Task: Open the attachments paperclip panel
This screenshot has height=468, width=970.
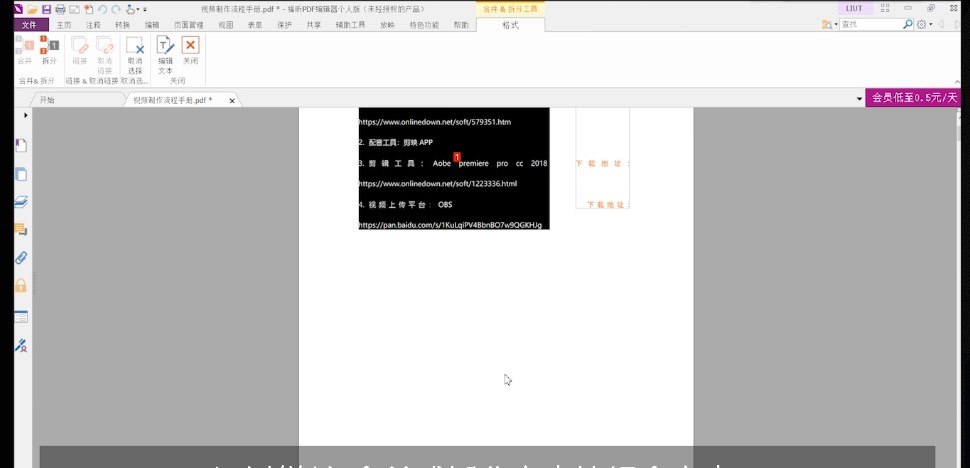Action: tap(21, 258)
